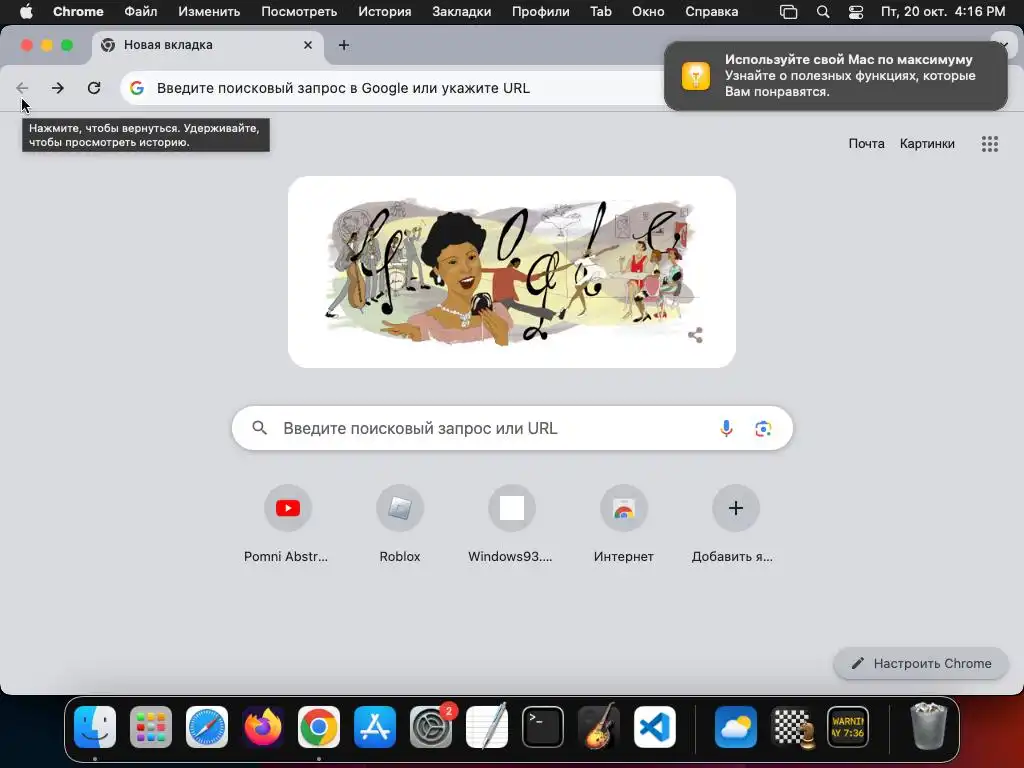Image resolution: width=1024 pixels, height=768 pixels.
Task: Click the back navigation arrow
Action: click(22, 88)
